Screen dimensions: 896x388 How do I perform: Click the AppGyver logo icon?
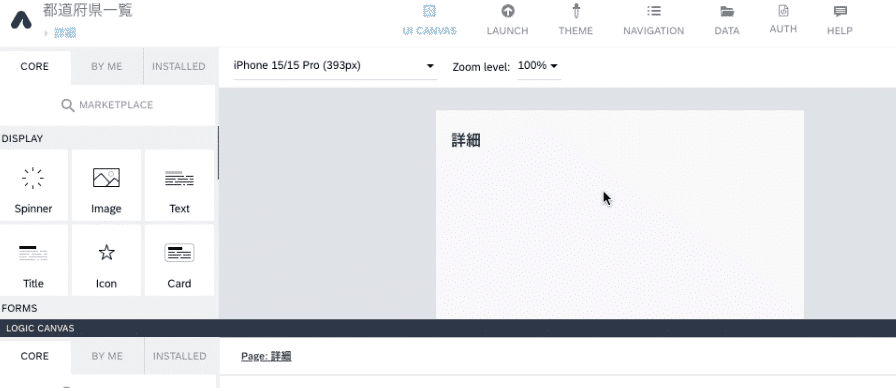[22, 20]
